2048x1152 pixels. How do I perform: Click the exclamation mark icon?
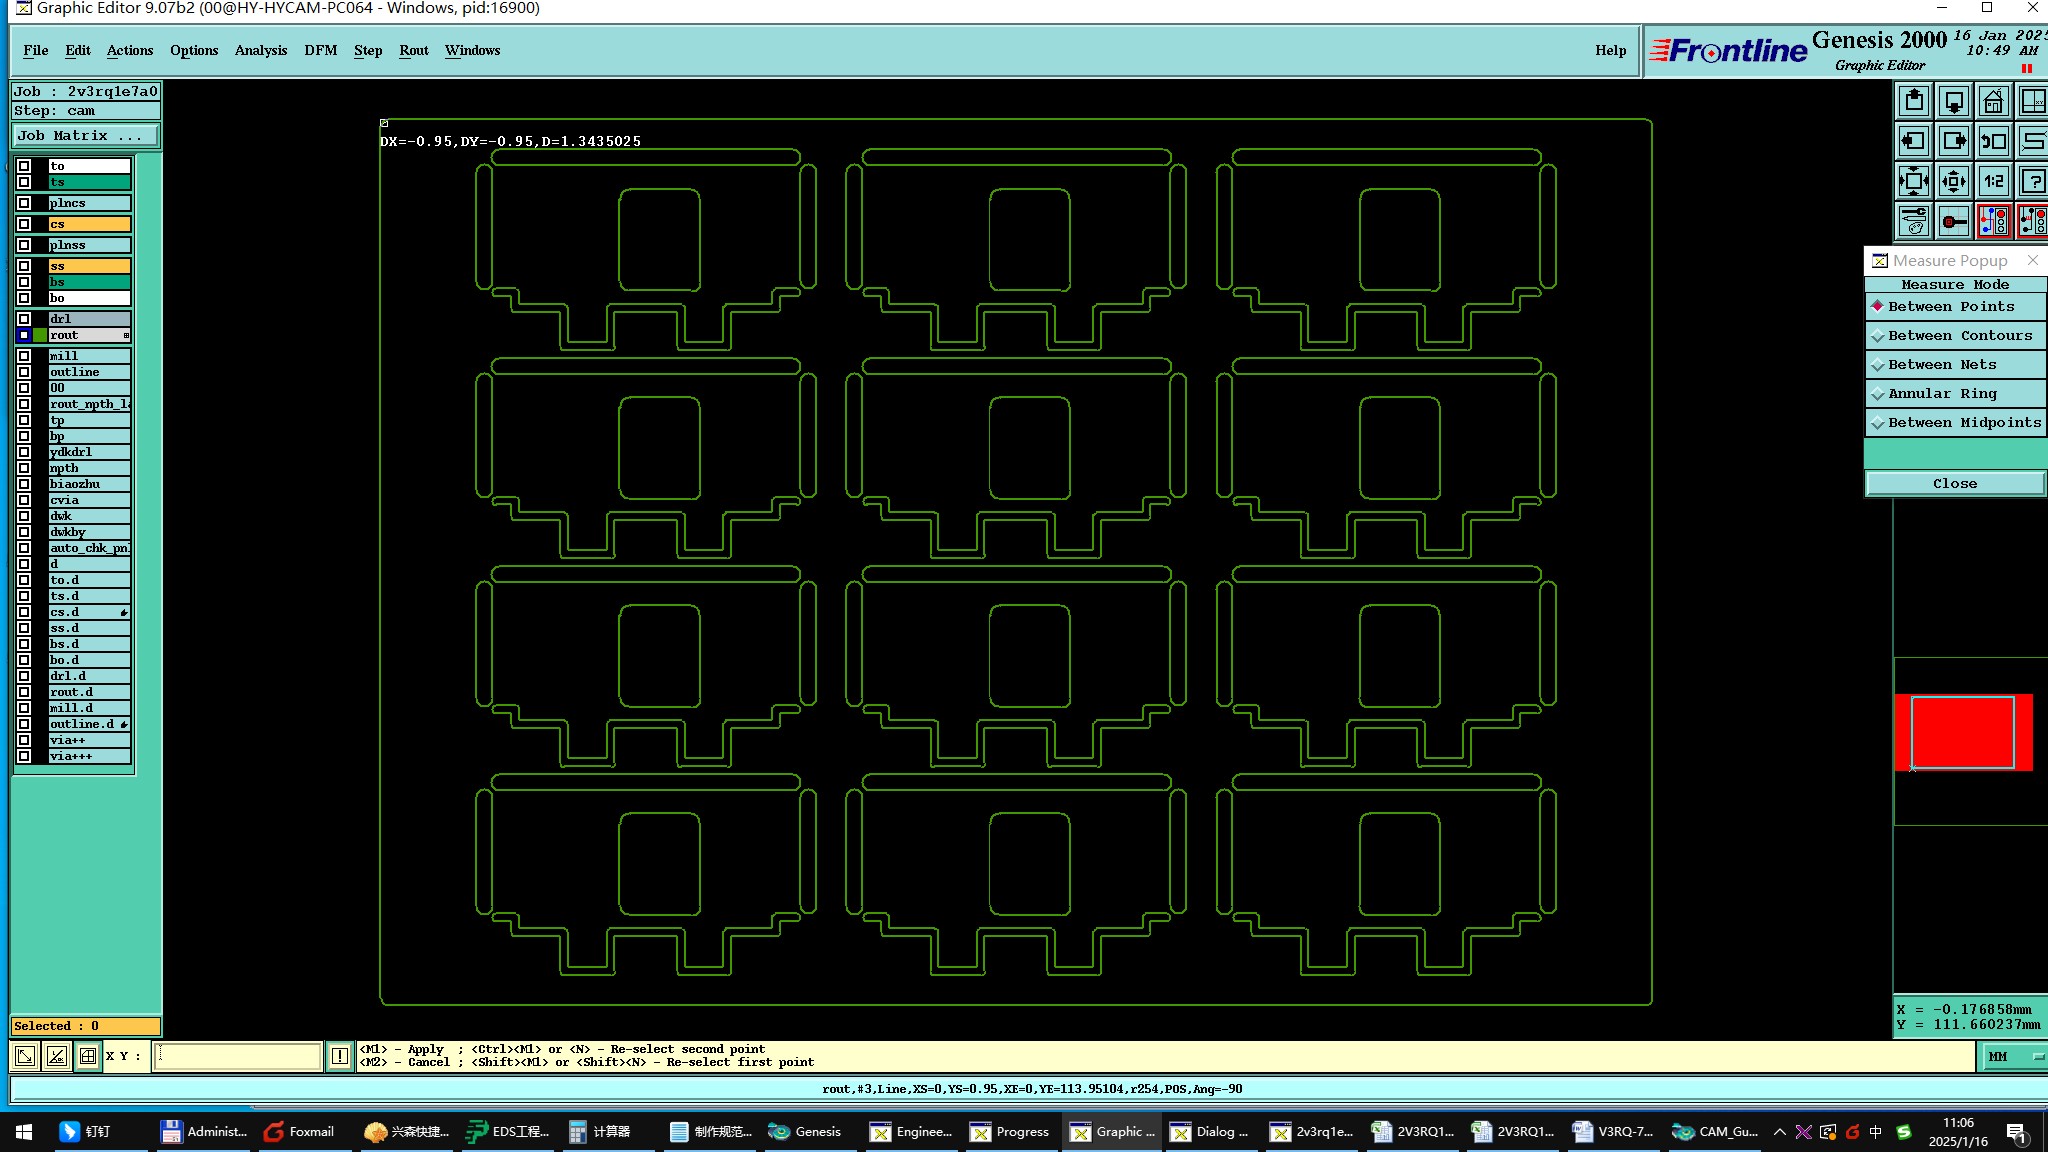coord(340,1056)
